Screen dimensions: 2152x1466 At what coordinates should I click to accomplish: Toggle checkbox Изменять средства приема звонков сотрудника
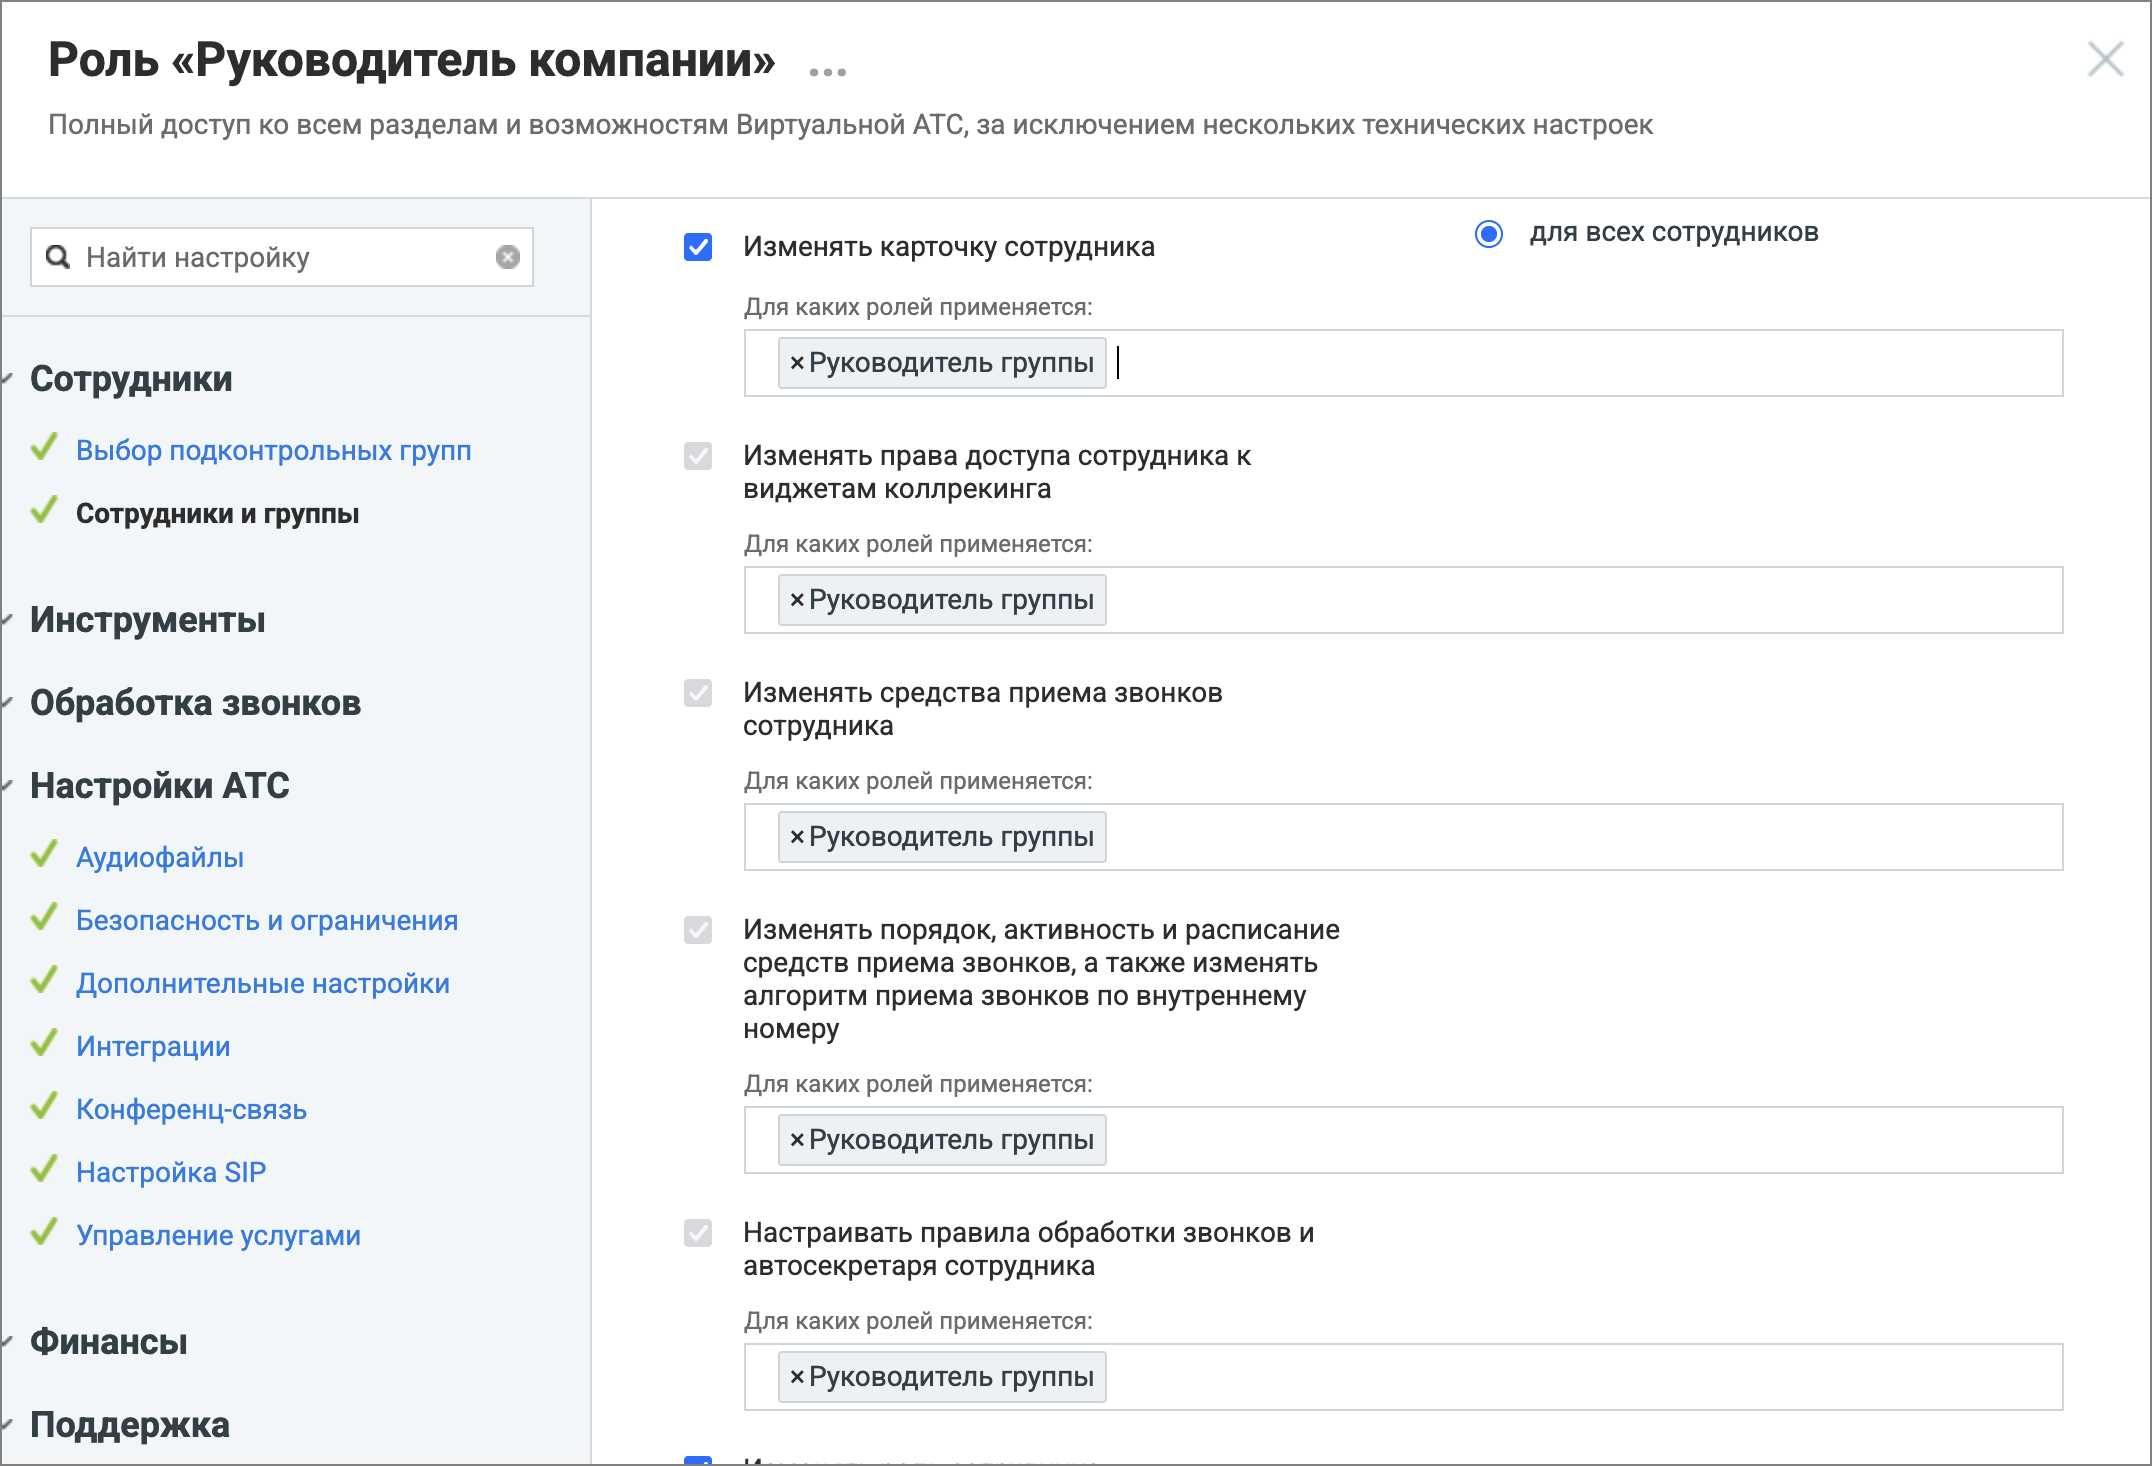pyautogui.click(x=698, y=693)
